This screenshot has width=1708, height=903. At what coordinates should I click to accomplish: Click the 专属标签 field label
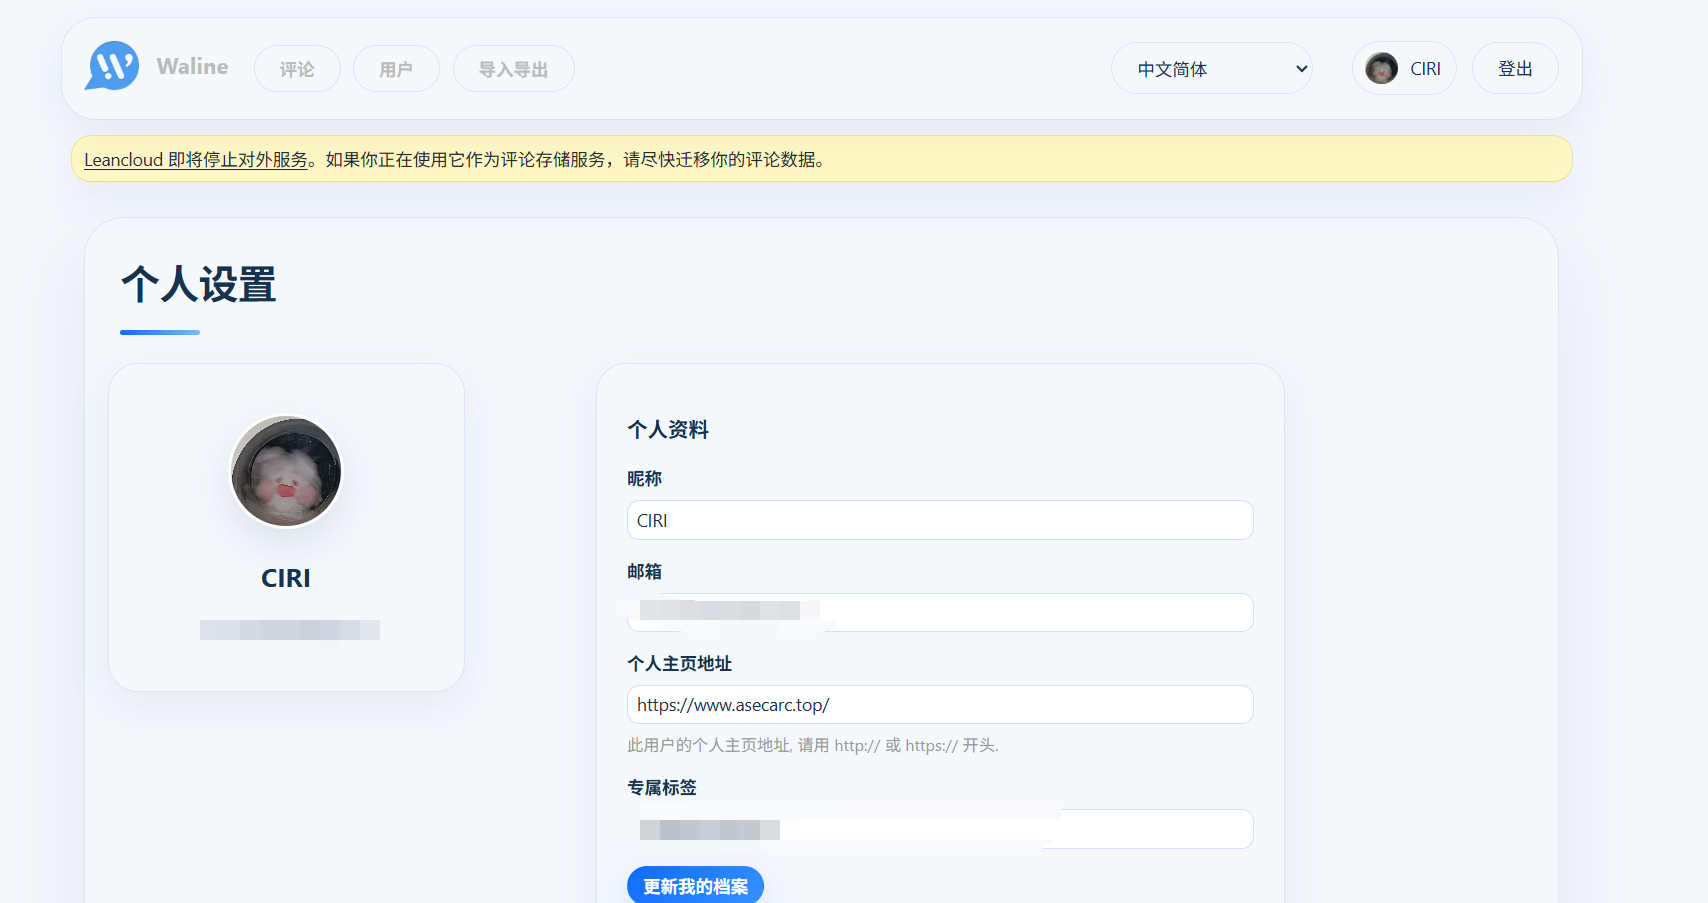(662, 788)
